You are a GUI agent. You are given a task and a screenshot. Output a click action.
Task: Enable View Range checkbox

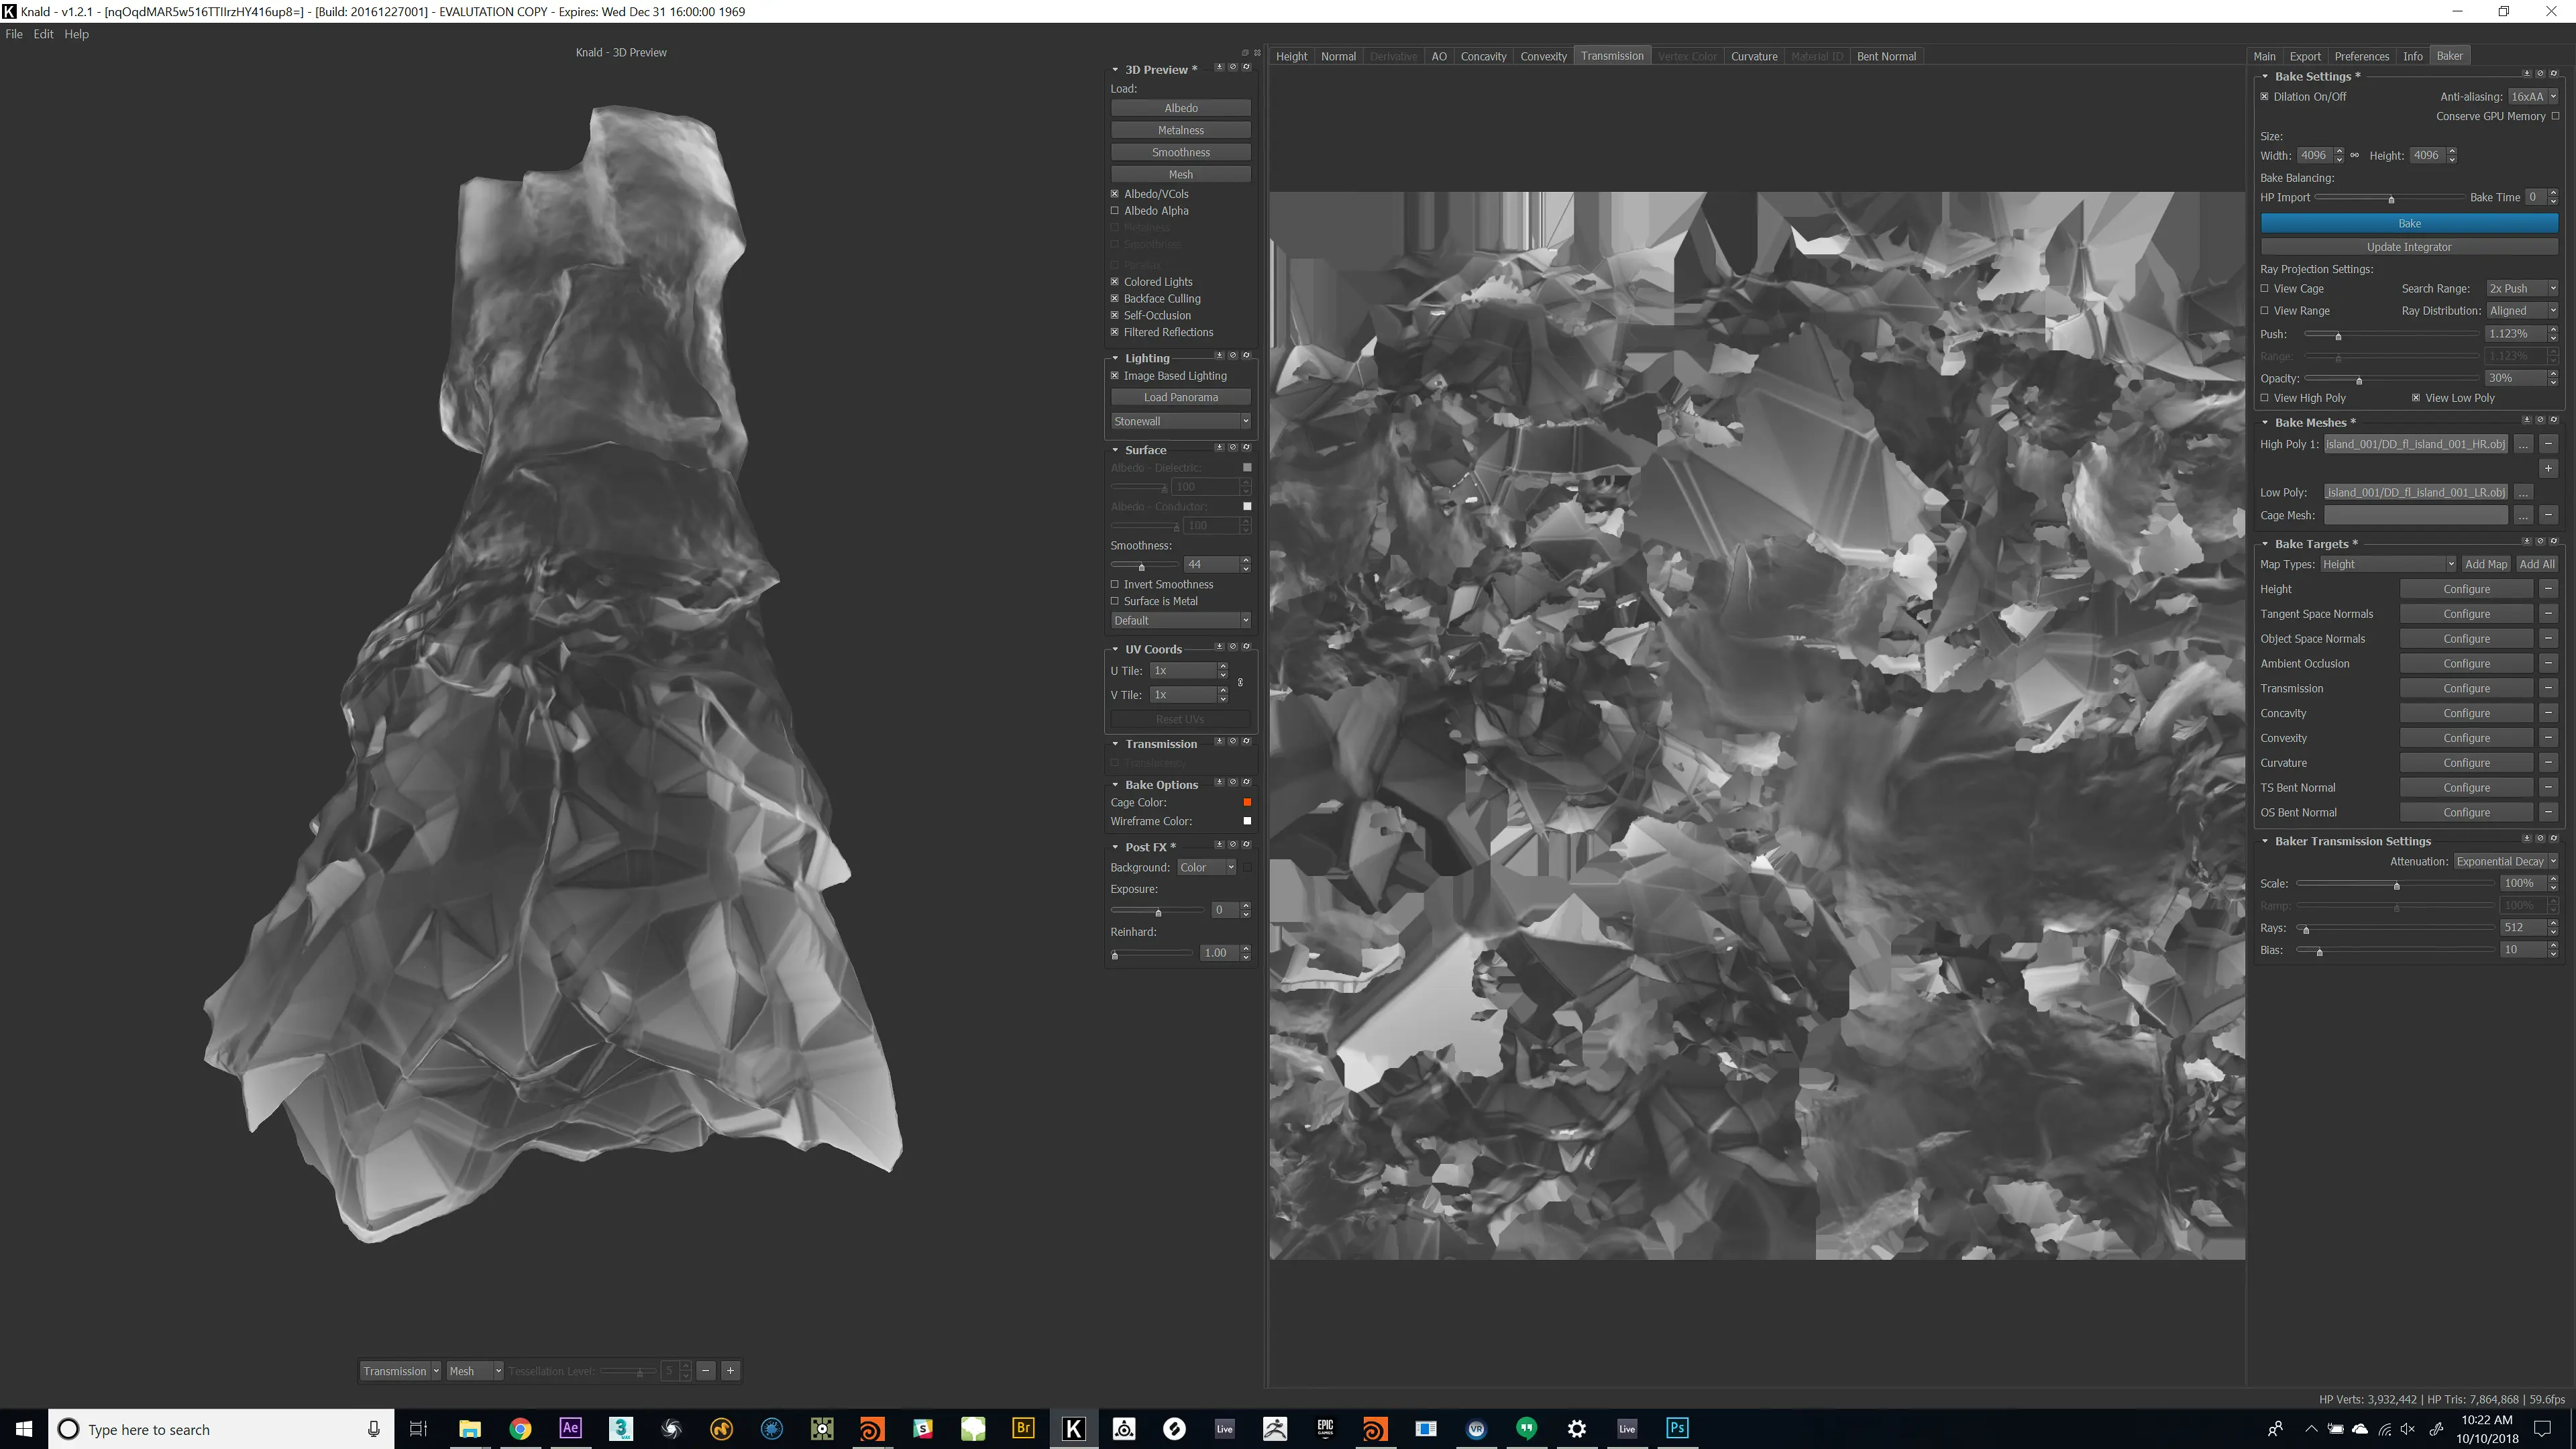tap(2265, 311)
